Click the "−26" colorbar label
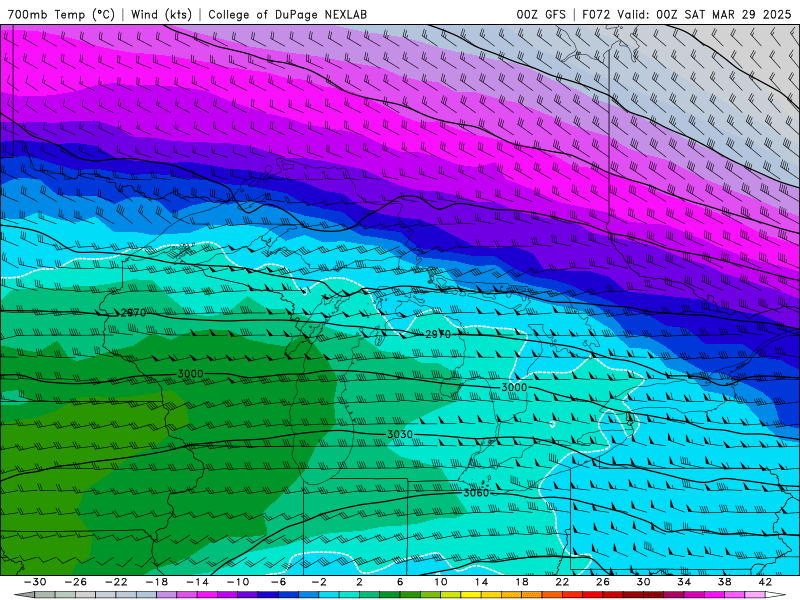The image size is (800, 600). 76,582
